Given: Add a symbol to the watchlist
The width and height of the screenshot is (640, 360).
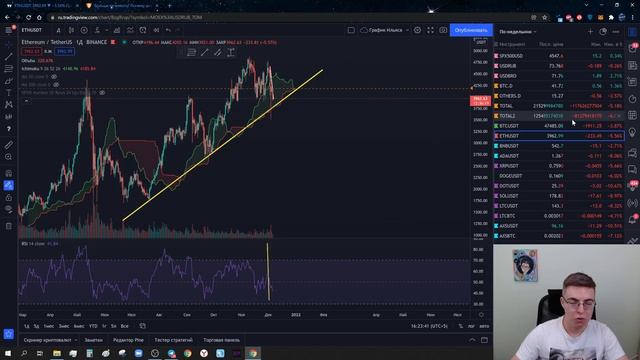Looking at the screenshot, I should [x=590, y=31].
